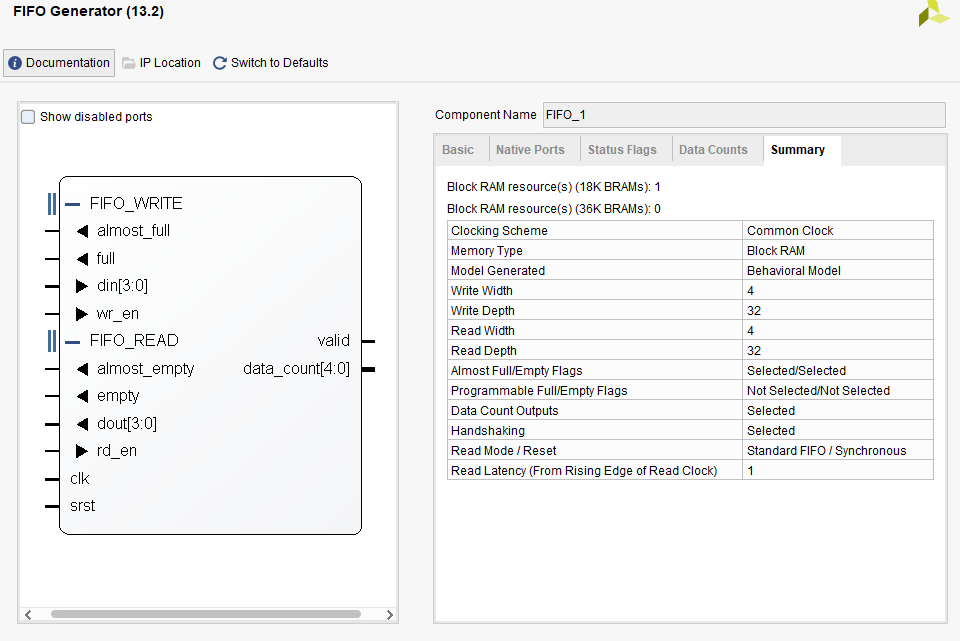Select the Summary tab

[x=798, y=150]
